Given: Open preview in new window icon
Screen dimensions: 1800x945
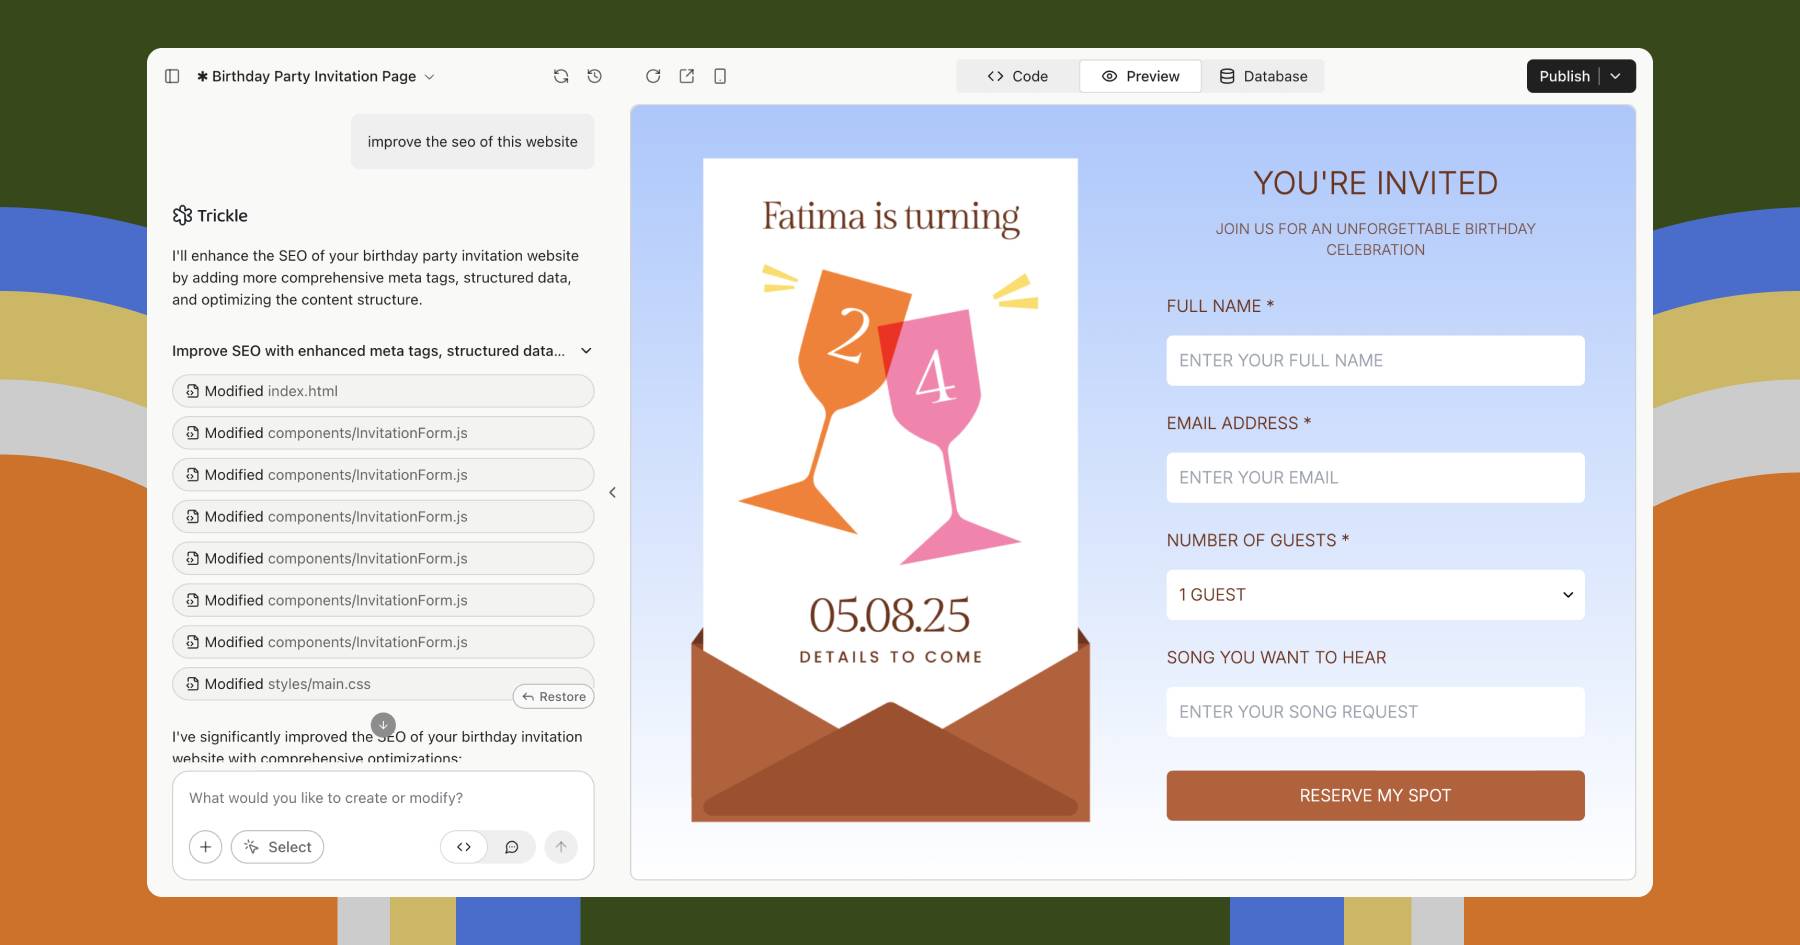Looking at the screenshot, I should [x=687, y=76].
